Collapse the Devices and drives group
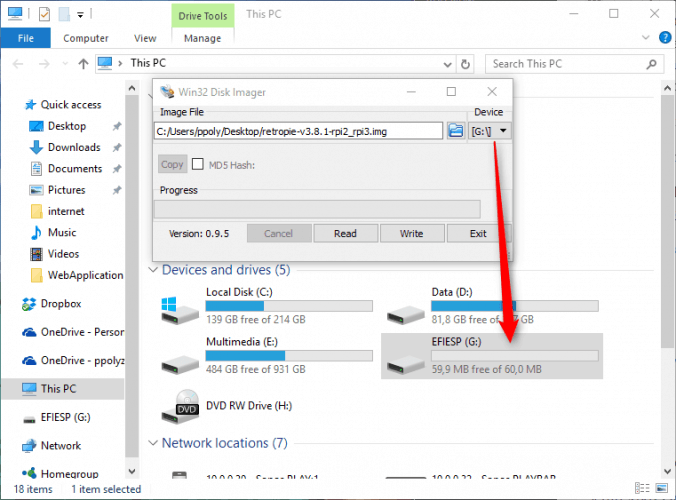Screen dimensions: 676x500 click(x=153, y=270)
